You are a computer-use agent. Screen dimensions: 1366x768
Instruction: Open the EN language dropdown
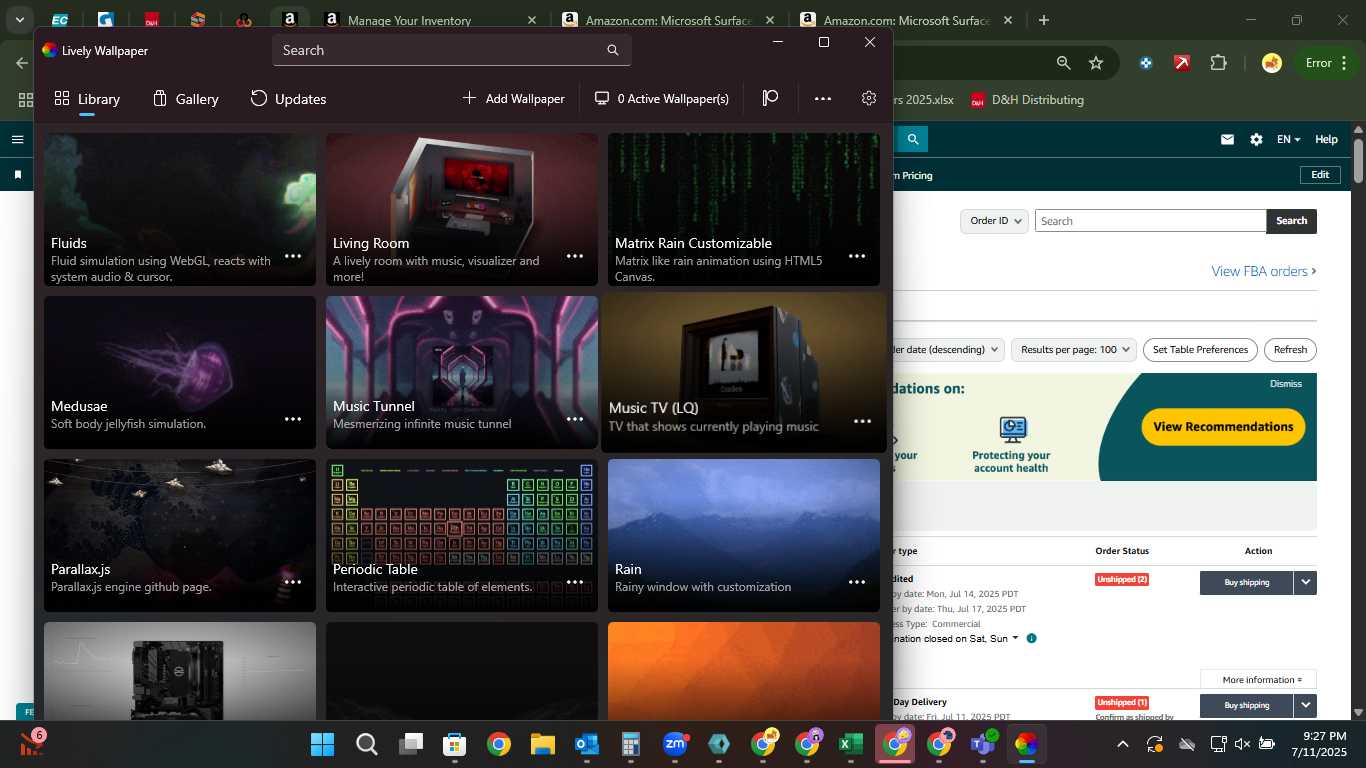[x=1288, y=140]
